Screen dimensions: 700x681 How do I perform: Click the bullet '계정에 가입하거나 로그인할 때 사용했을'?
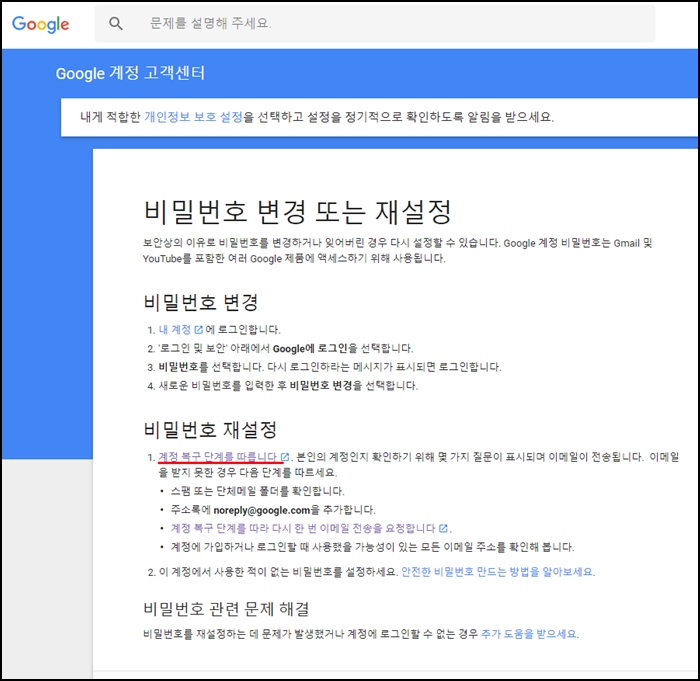372,547
